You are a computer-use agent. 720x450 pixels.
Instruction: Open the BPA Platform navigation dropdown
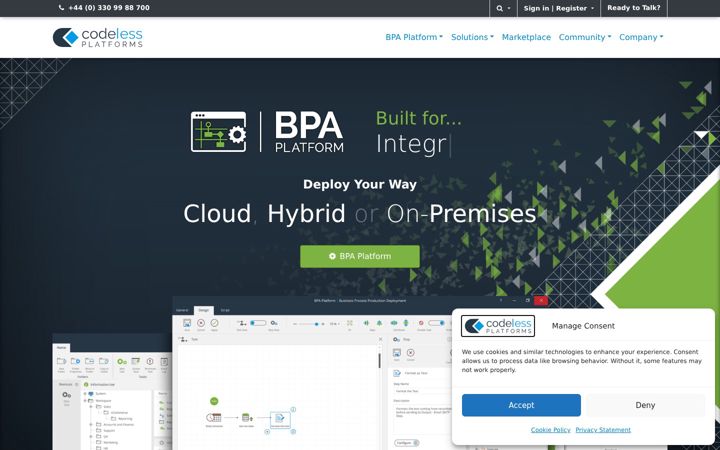[x=414, y=37]
